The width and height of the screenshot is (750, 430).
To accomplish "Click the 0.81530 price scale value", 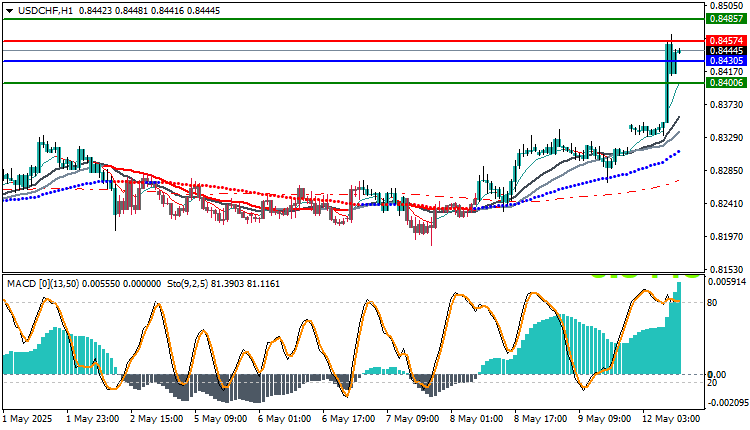I will point(727,270).
